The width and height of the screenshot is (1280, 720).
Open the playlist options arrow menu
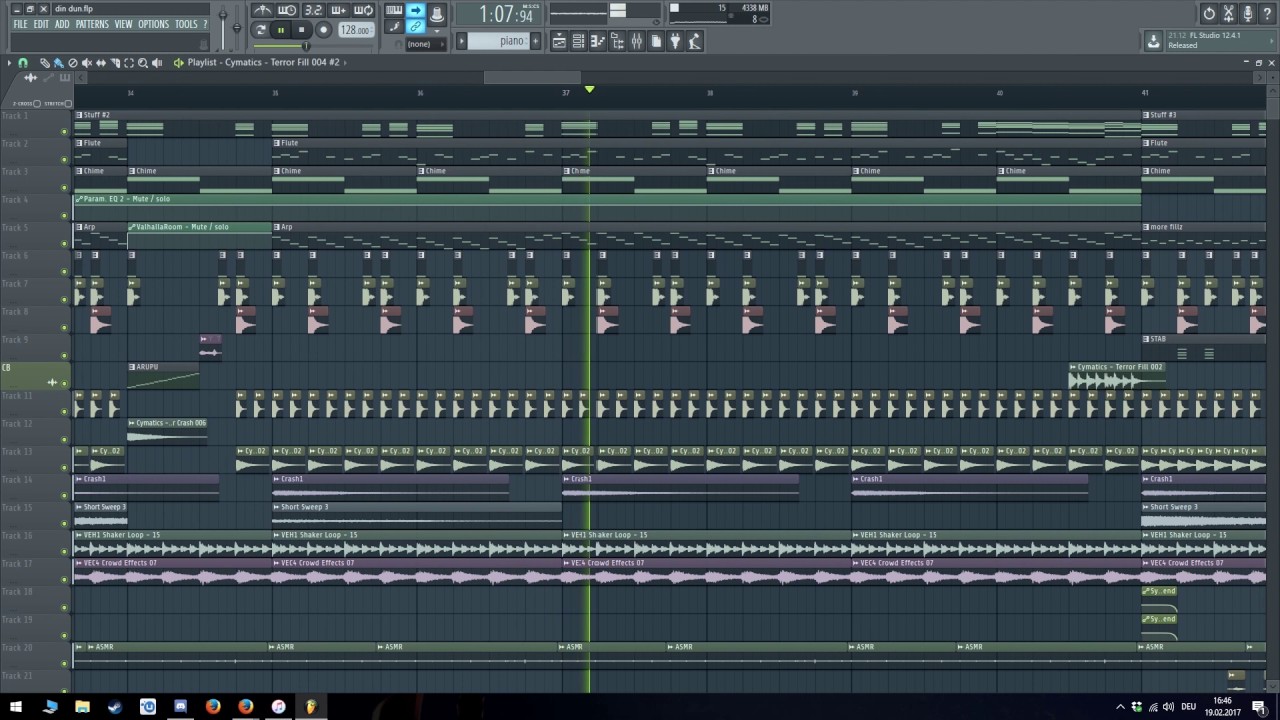pos(10,63)
